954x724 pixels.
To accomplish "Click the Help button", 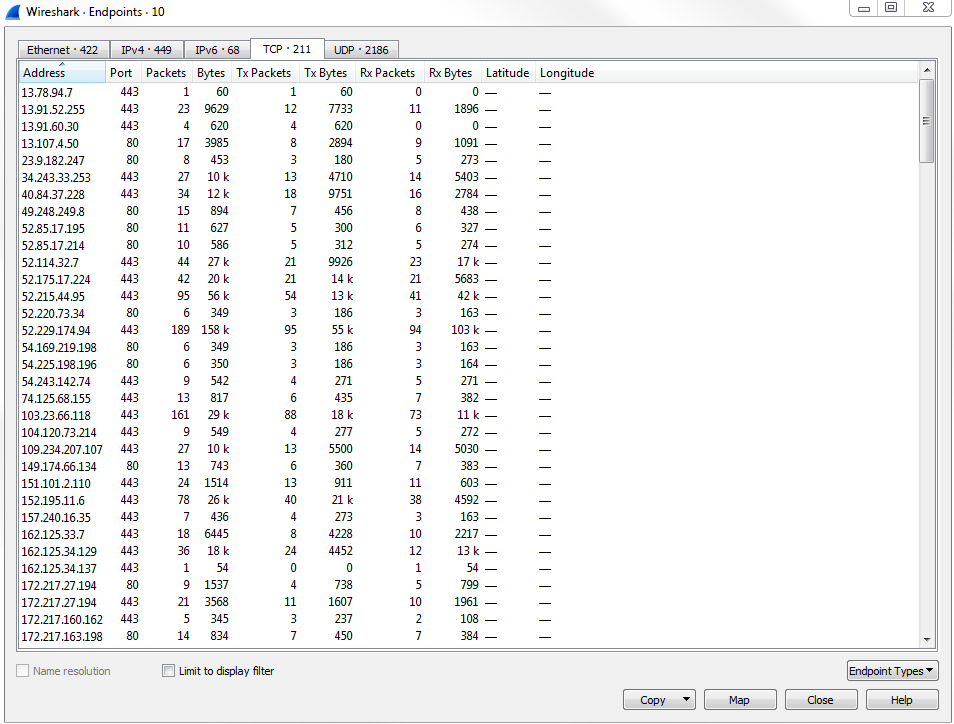I will [901, 700].
